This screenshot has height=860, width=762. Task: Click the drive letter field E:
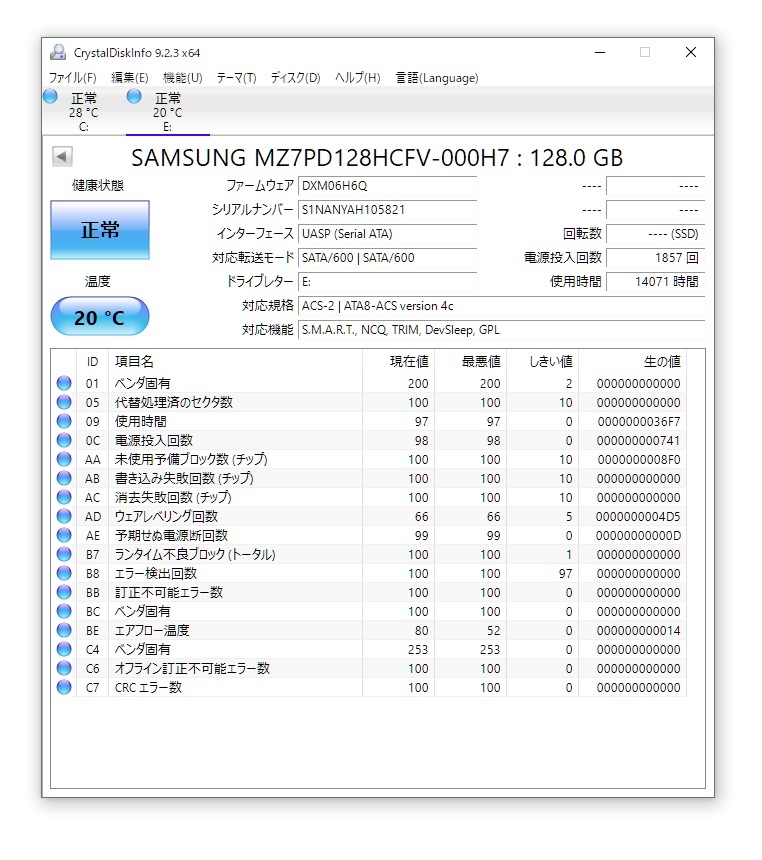tap(387, 282)
